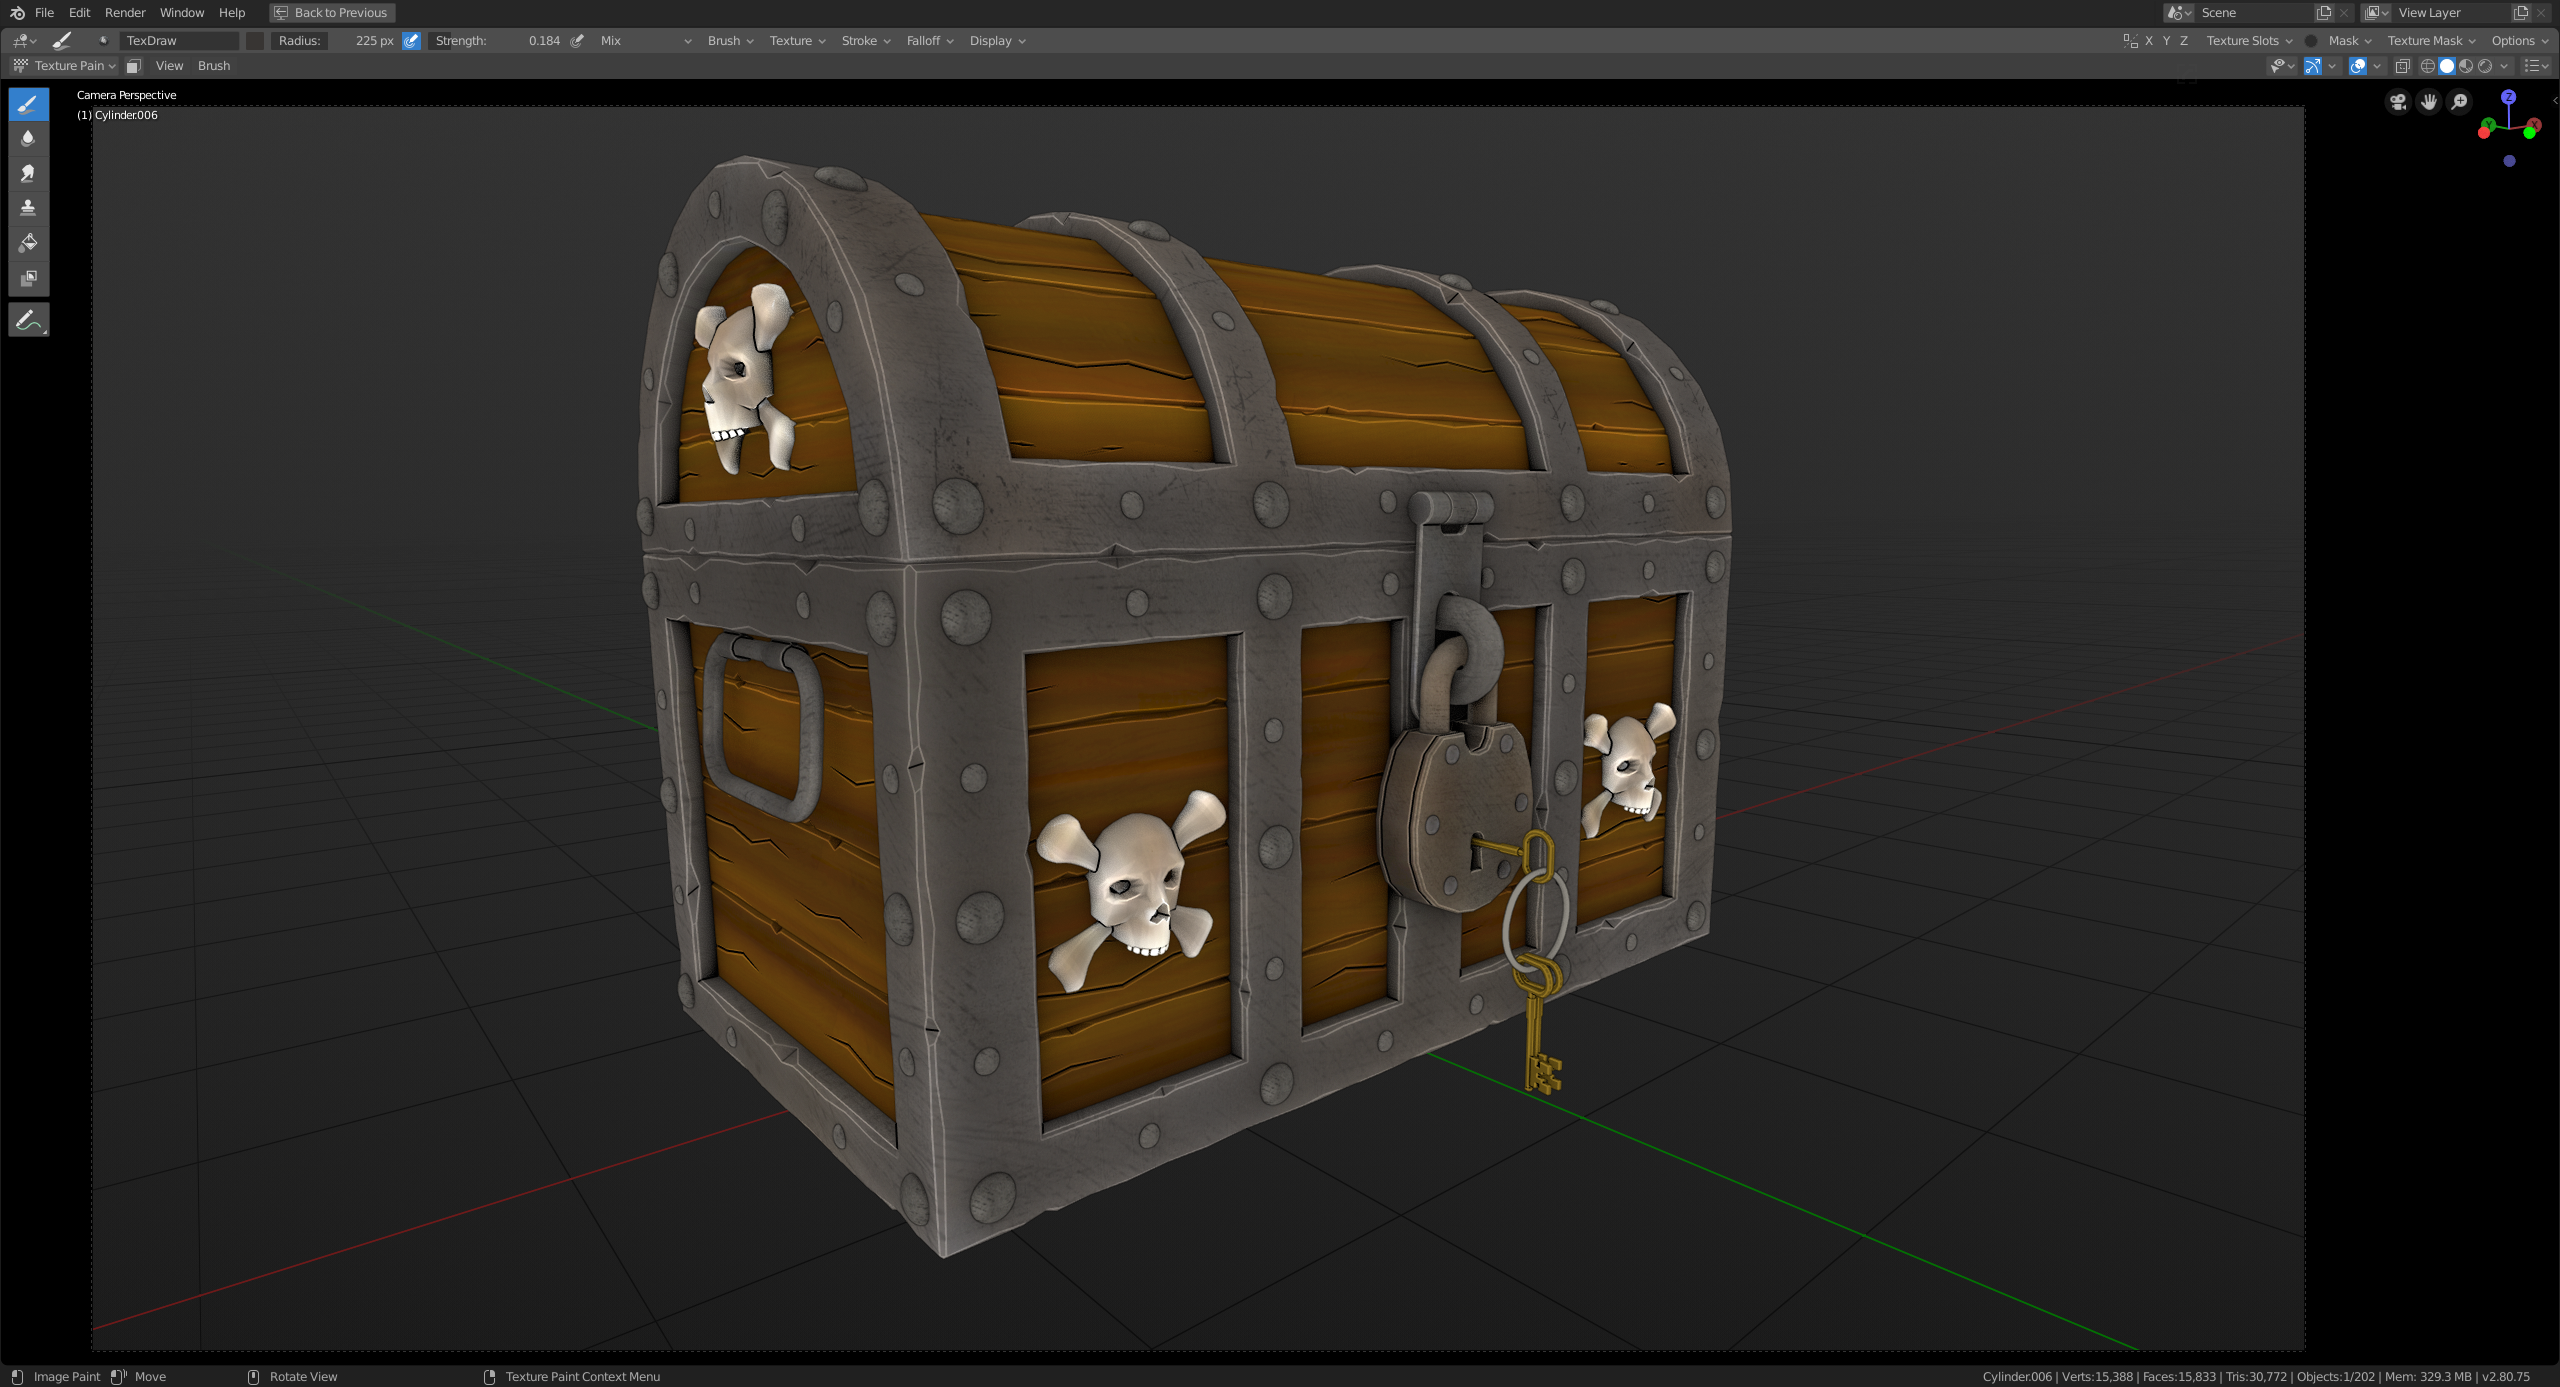Open the Brush menu in header
Viewport: 2560px width, 1387px height.
(x=213, y=66)
